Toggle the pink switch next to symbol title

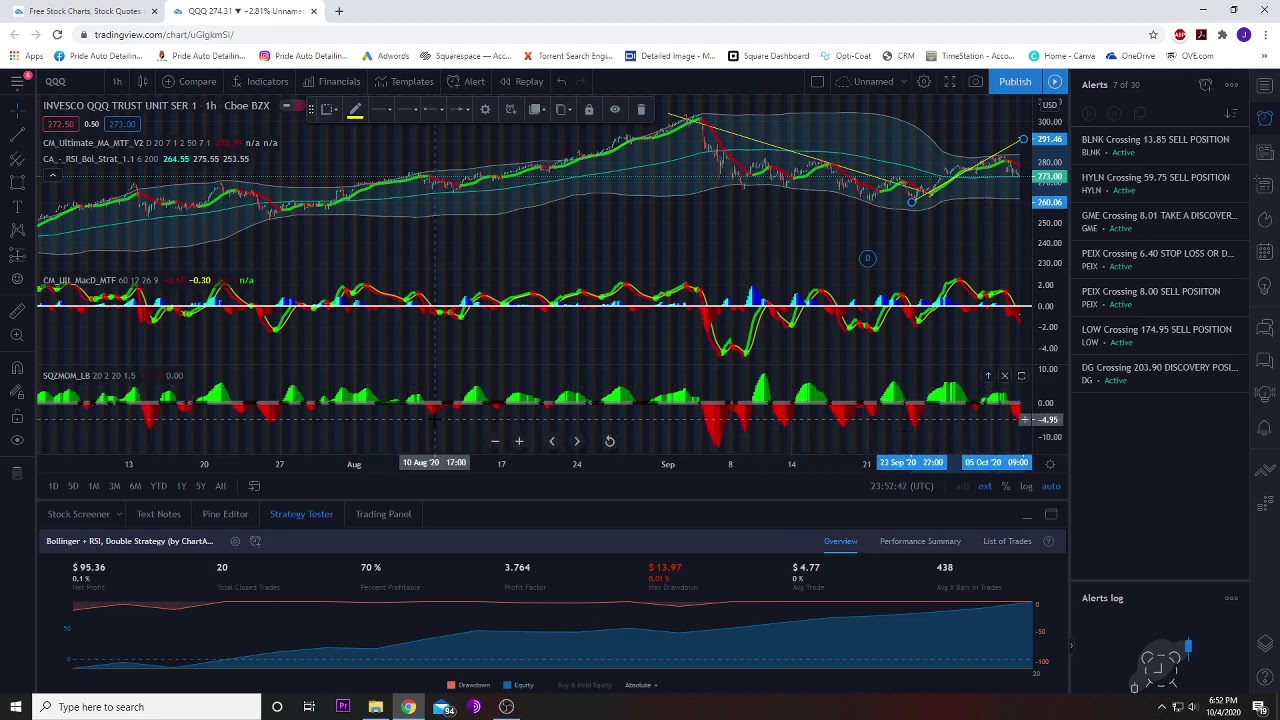point(291,105)
